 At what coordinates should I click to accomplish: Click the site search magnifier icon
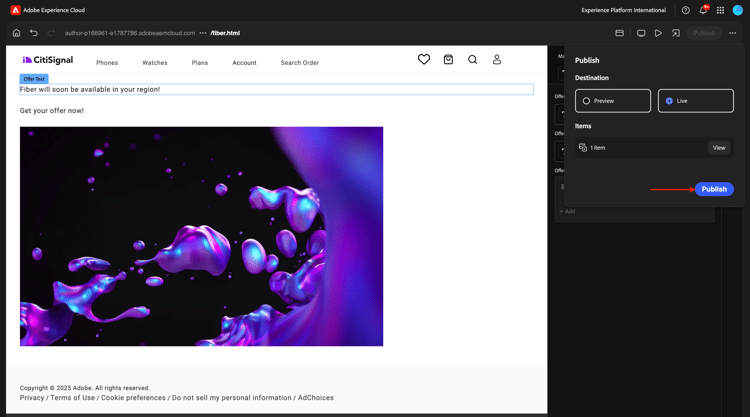(473, 60)
